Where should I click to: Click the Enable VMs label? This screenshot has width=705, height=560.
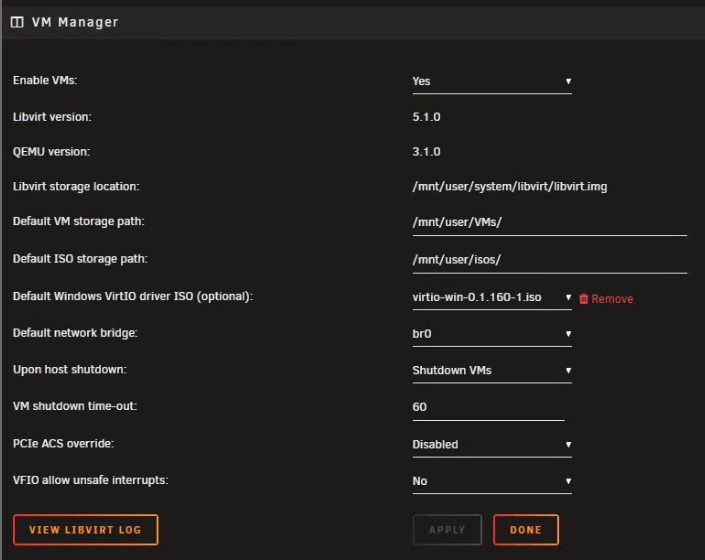coord(45,80)
